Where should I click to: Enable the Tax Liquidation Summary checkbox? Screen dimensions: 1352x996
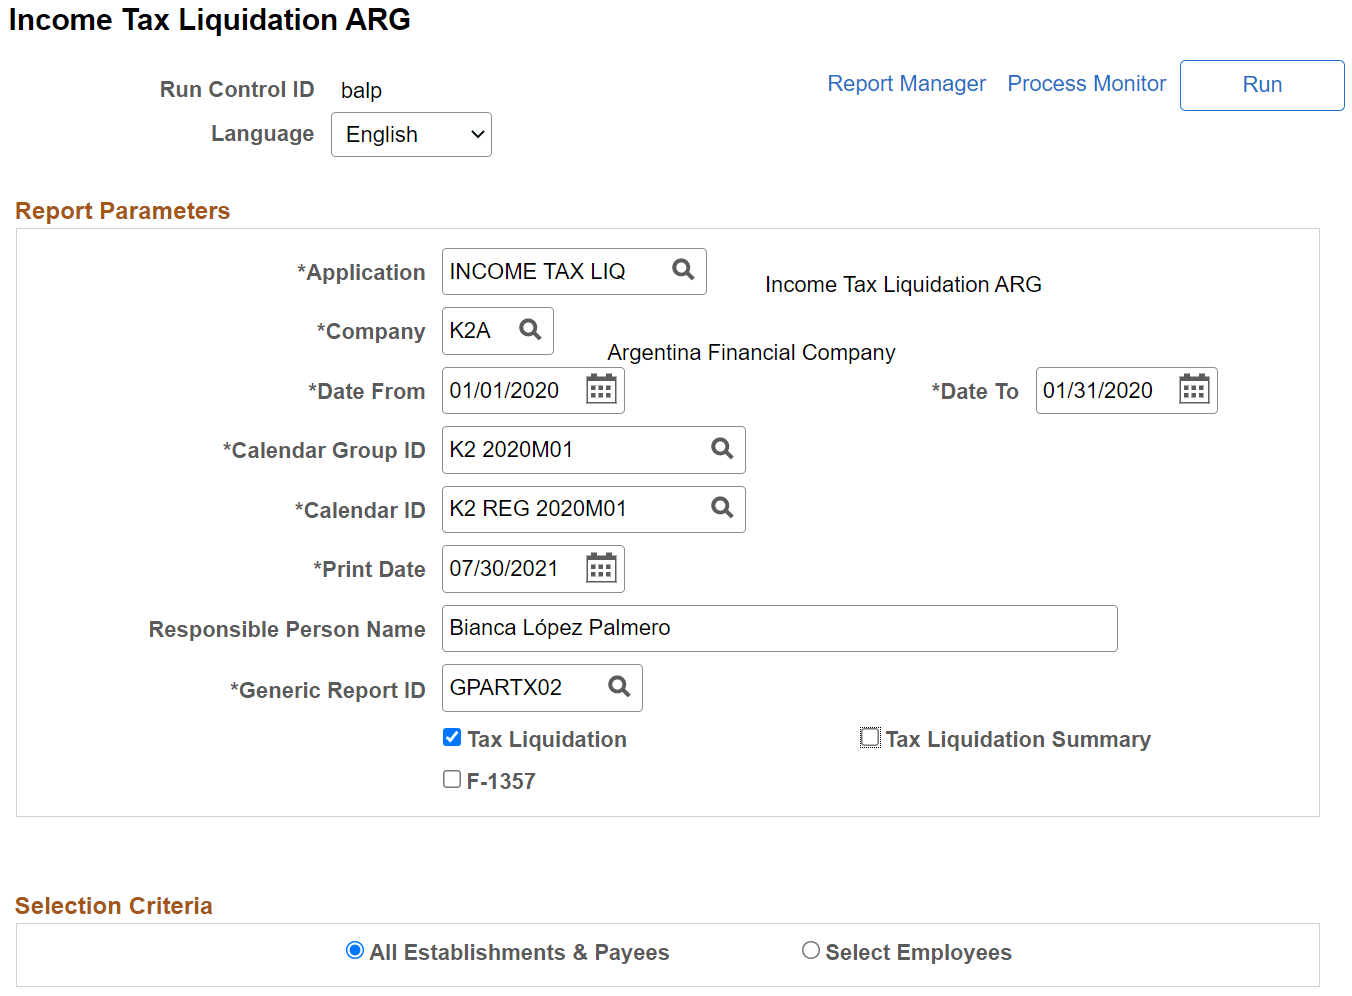pyautogui.click(x=869, y=737)
